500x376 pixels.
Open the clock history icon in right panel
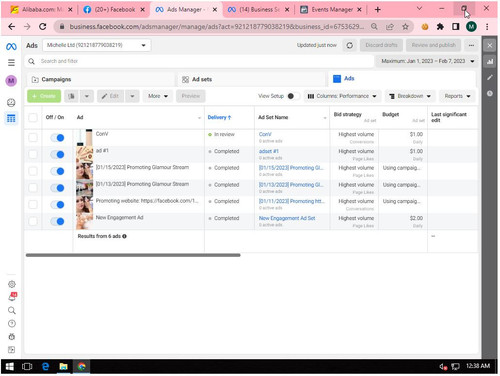[490, 94]
